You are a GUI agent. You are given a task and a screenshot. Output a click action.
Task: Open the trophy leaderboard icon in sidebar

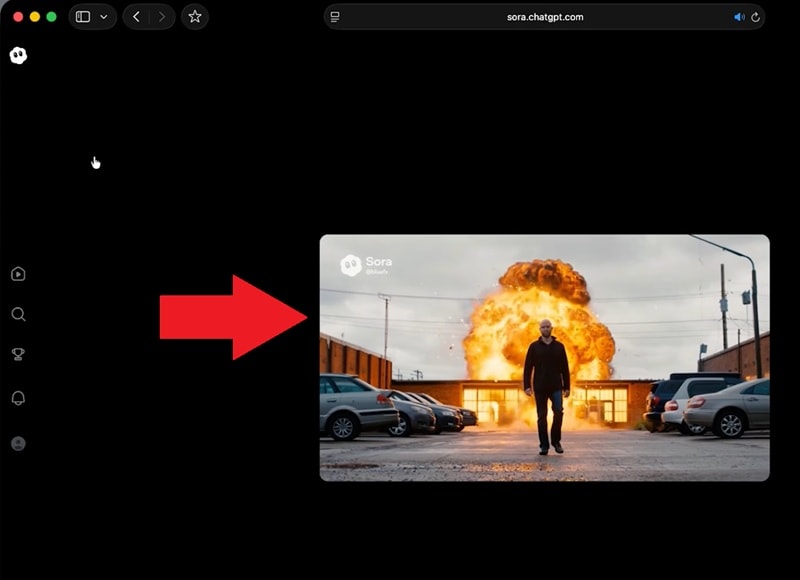click(x=18, y=354)
